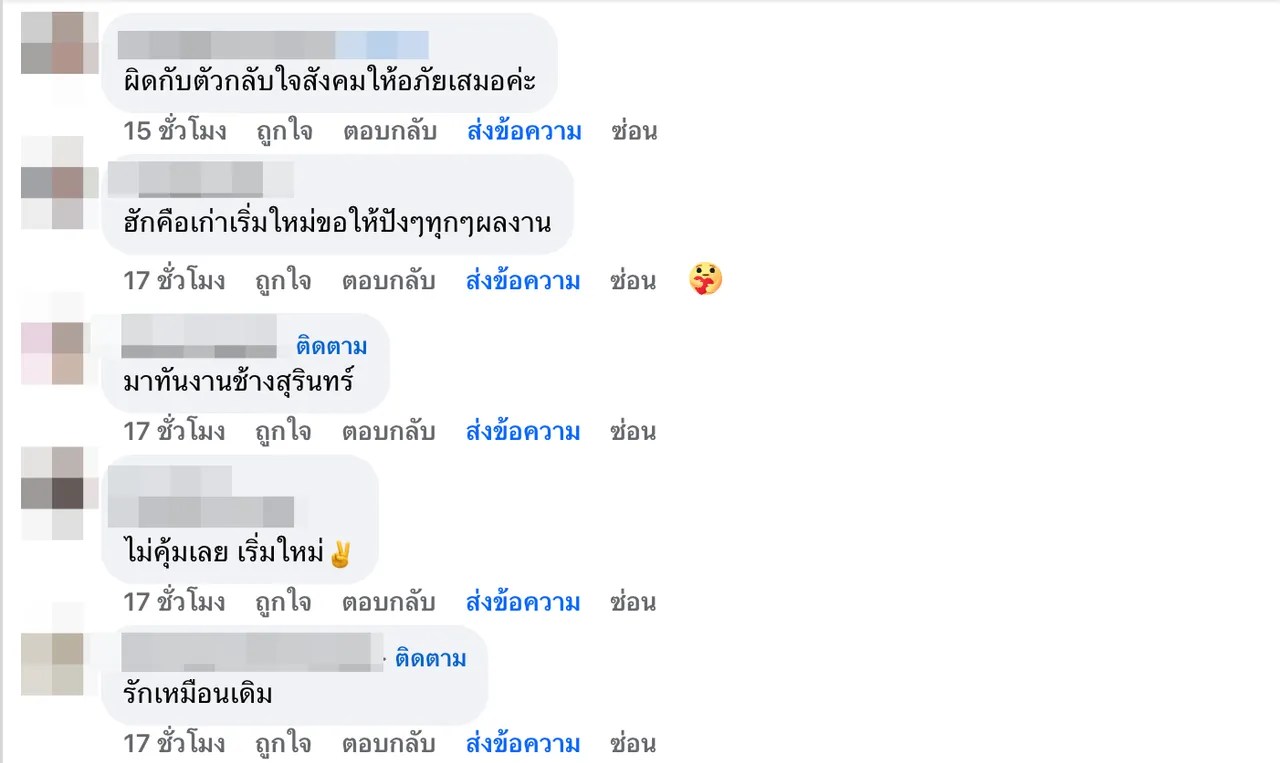Screen dimensions: 1280x763
Task: Open the 15 ชั่วโมง timestamp on the first comment
Action: click(175, 131)
